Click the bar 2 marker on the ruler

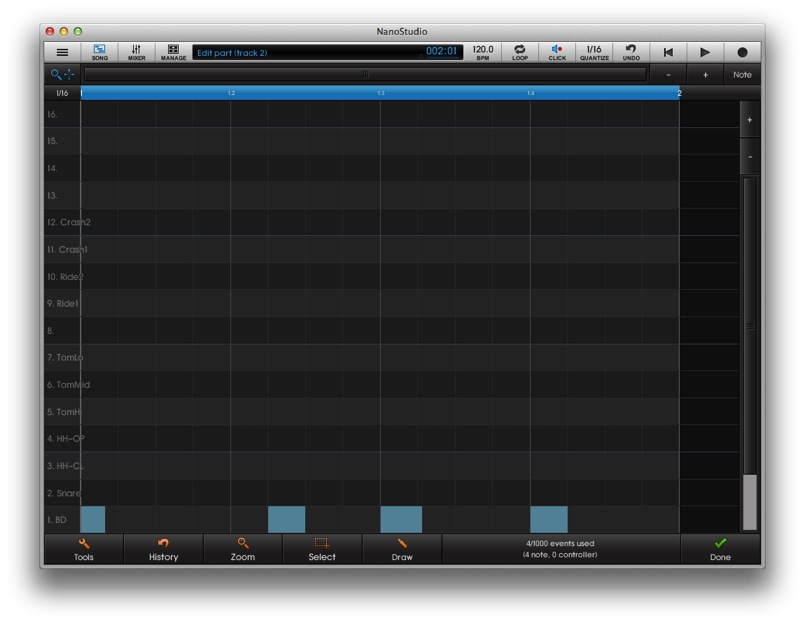679,93
